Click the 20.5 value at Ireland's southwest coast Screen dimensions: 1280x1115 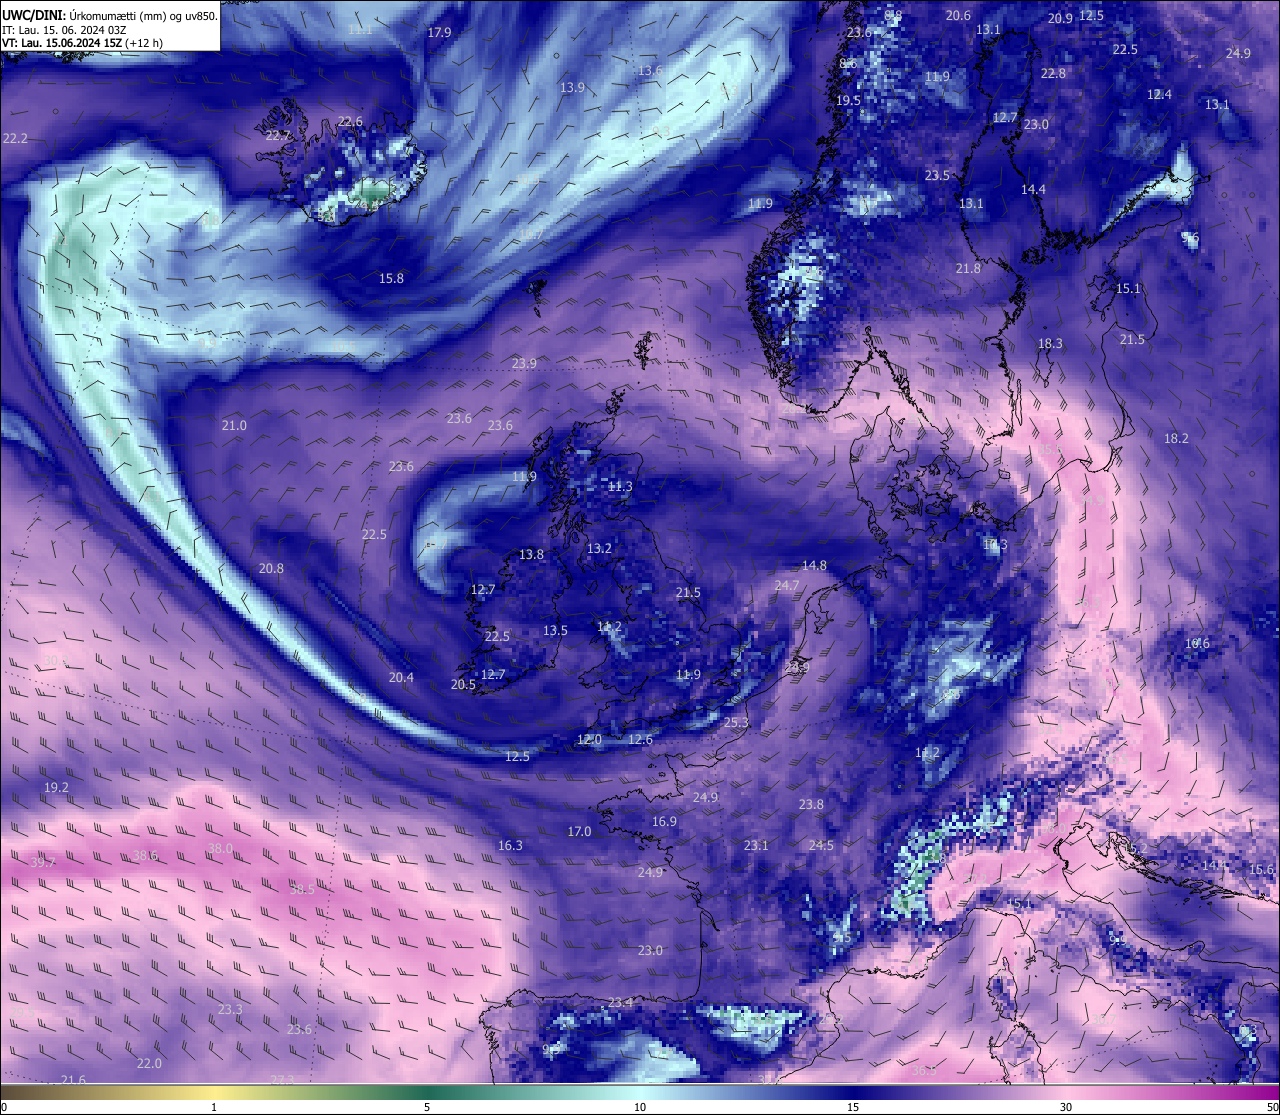click(463, 685)
